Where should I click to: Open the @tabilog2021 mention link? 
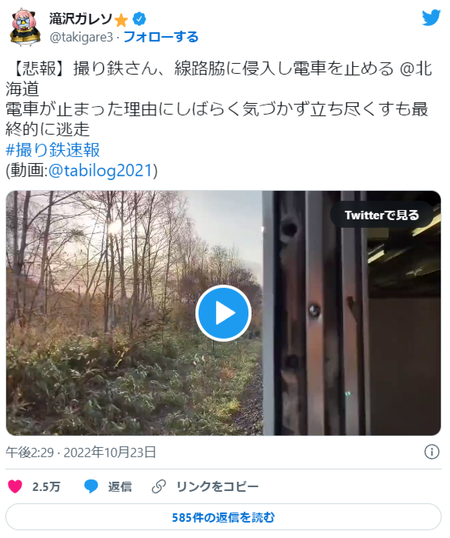pyautogui.click(x=100, y=170)
